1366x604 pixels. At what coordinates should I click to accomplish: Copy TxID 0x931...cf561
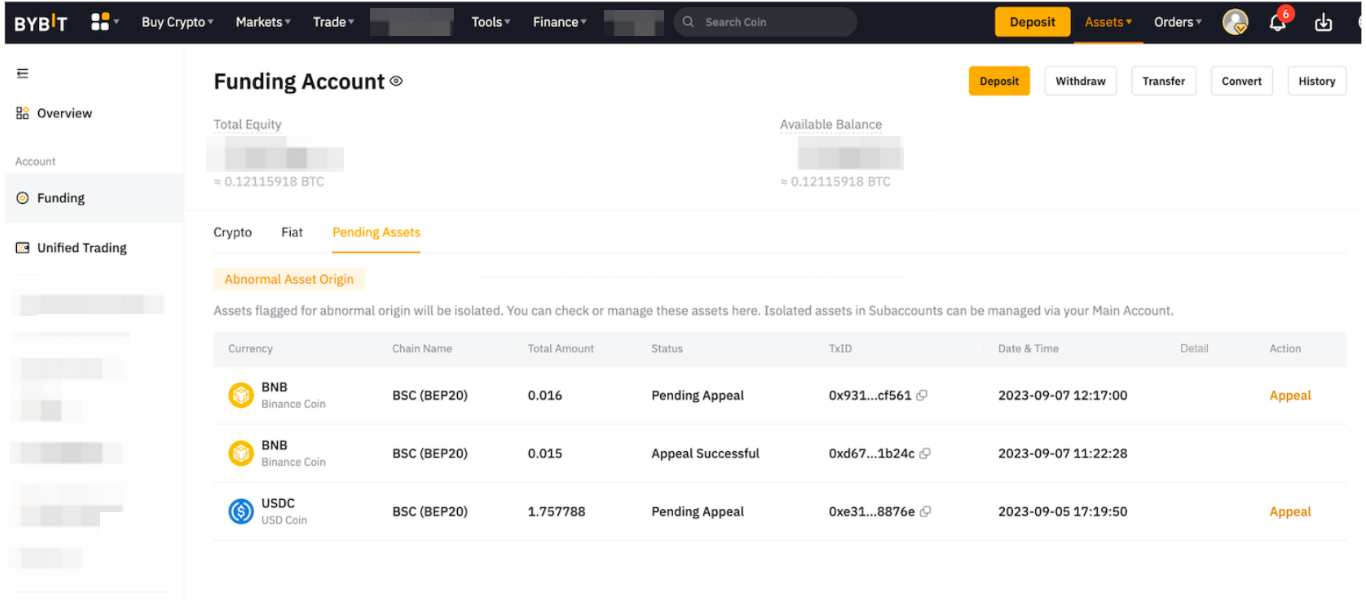pyautogui.click(x=922, y=395)
